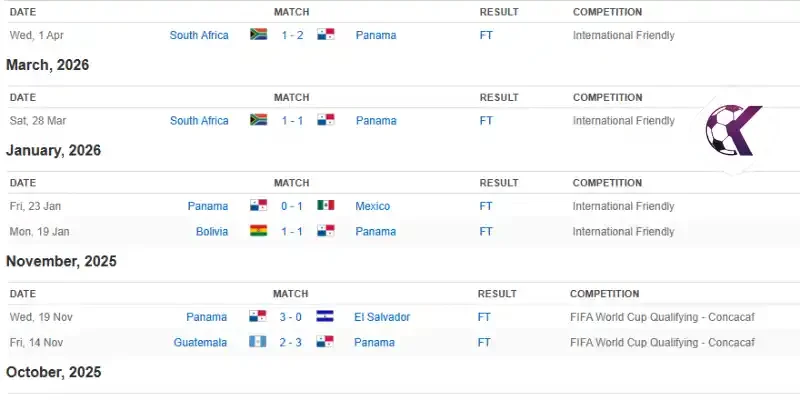Click the FT result for 19 Jan match
The image size is (800, 400).
point(486,232)
